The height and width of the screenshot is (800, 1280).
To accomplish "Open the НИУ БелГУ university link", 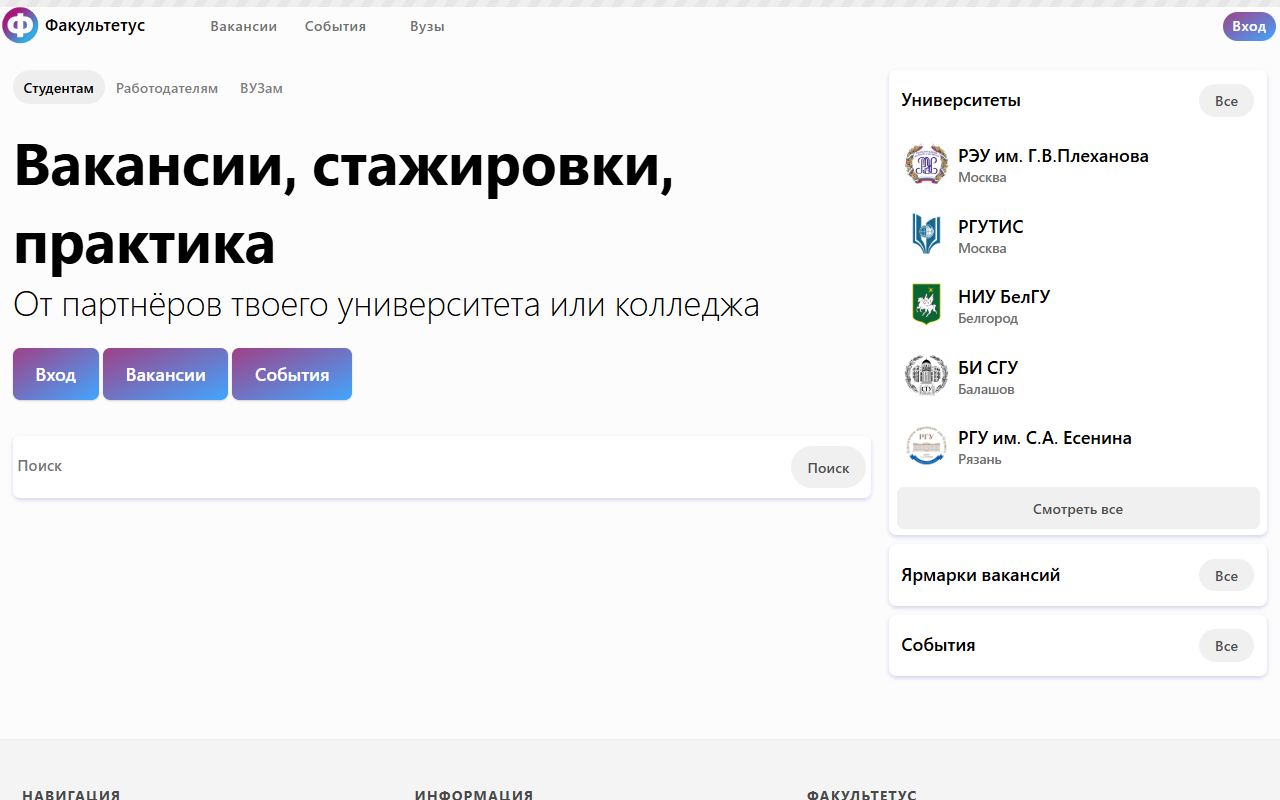I will pos(1004,297).
